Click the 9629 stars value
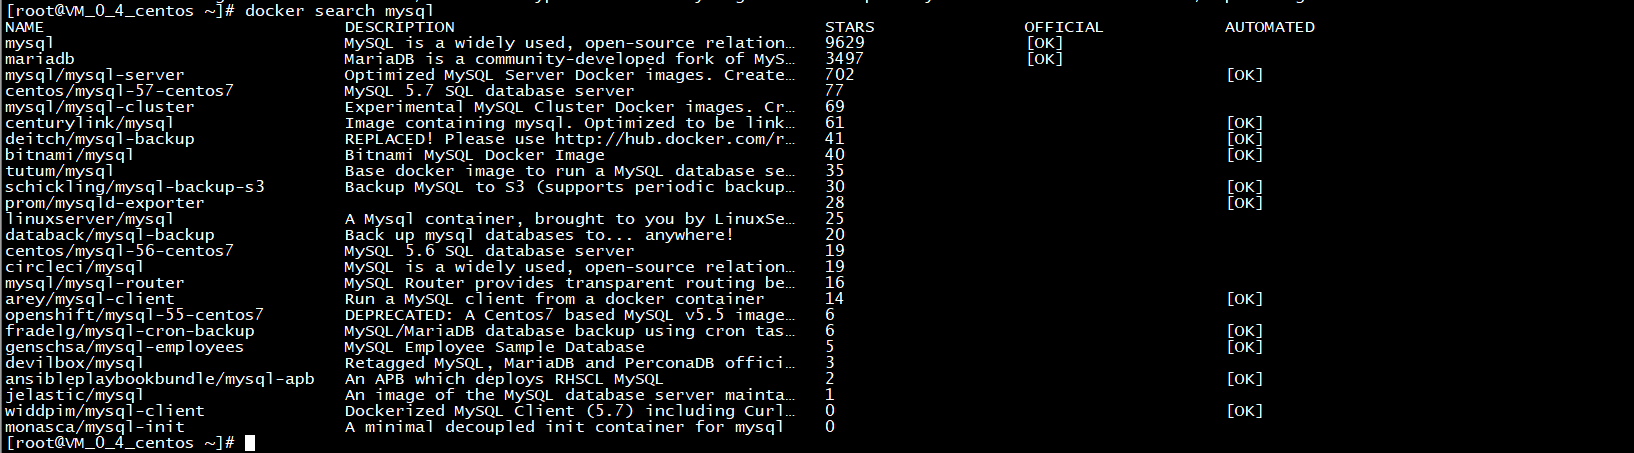1634x453 pixels. pos(845,43)
